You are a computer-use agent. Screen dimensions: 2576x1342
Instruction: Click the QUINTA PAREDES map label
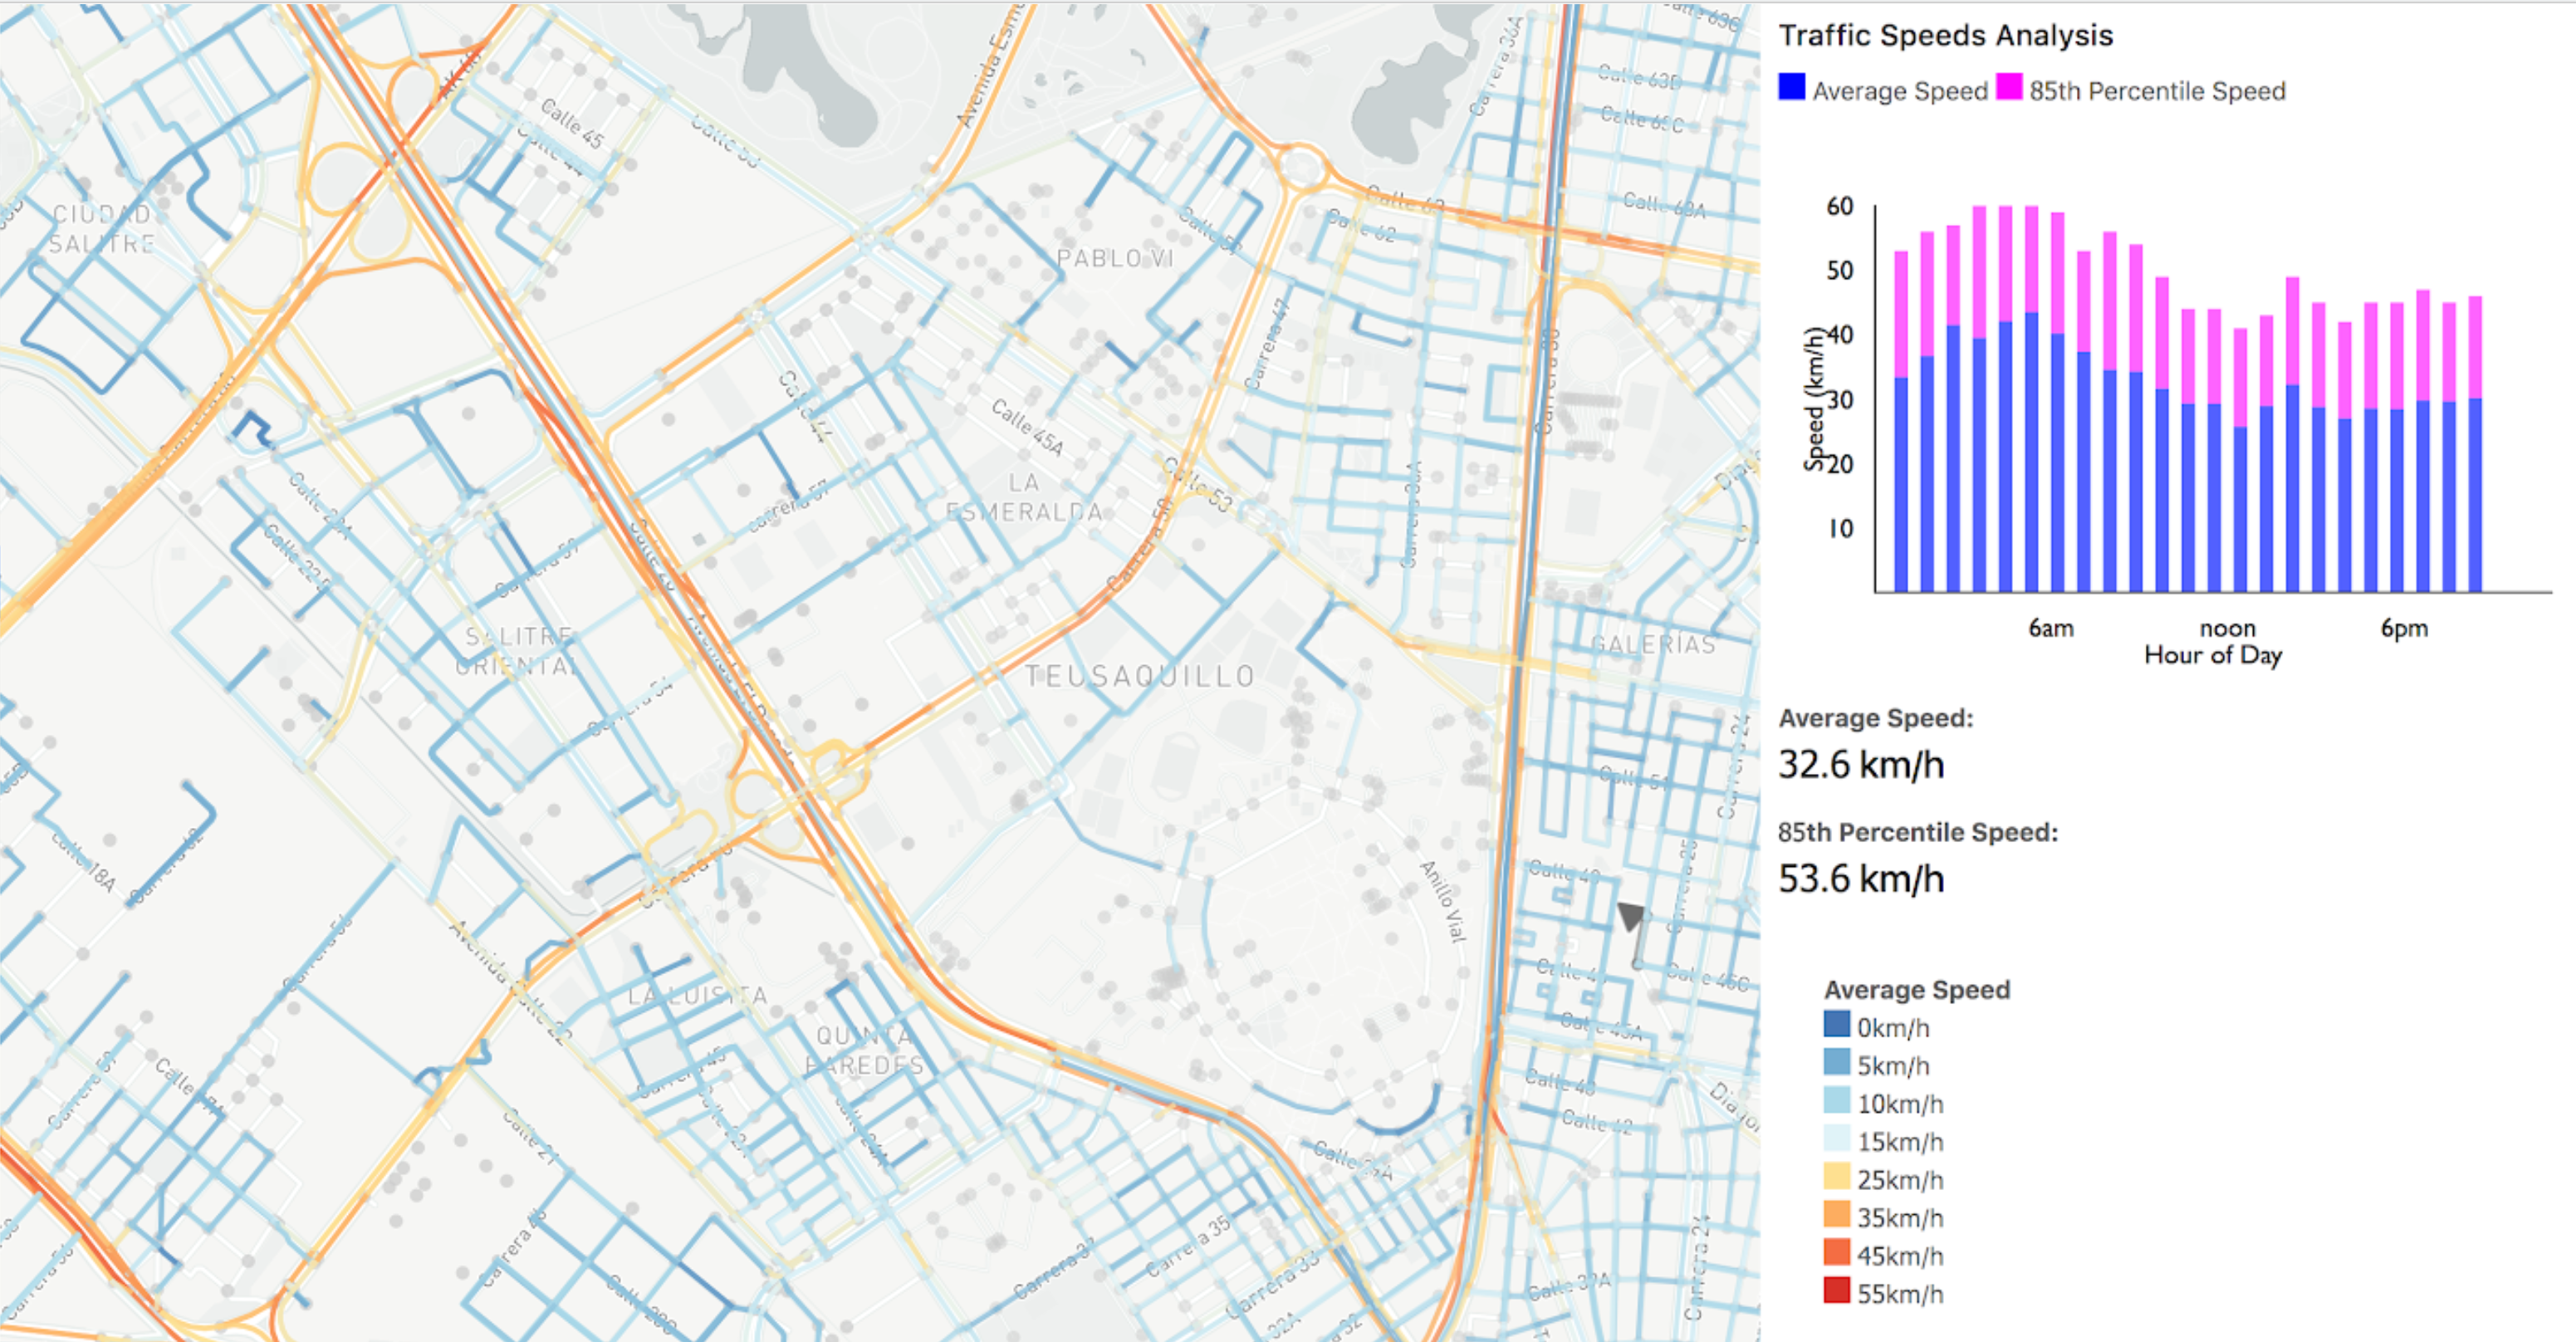coord(864,1050)
